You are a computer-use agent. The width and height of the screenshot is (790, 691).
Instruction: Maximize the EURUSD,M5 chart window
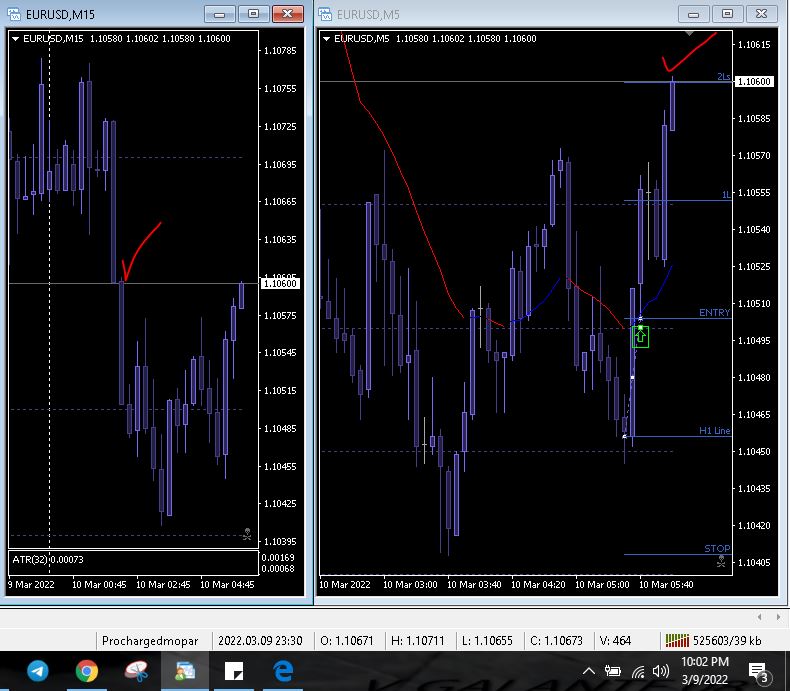(x=728, y=14)
